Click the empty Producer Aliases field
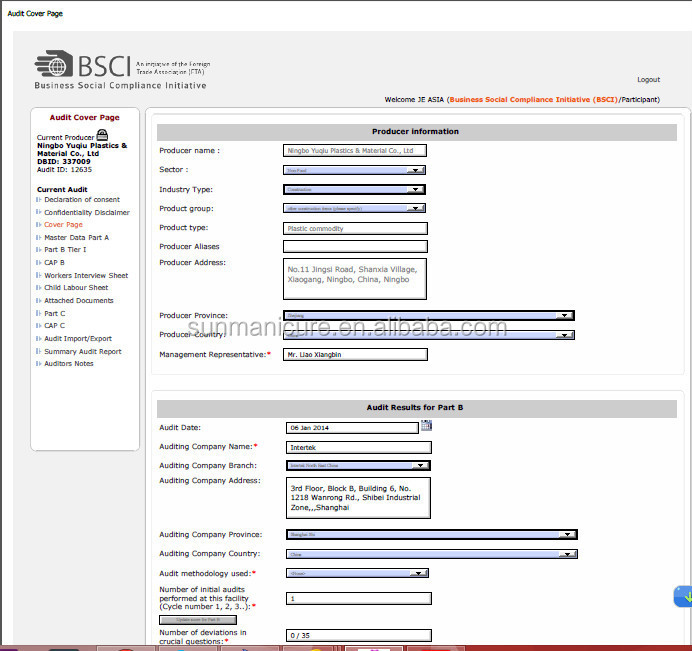Screen dimensions: 692x651 point(355,246)
